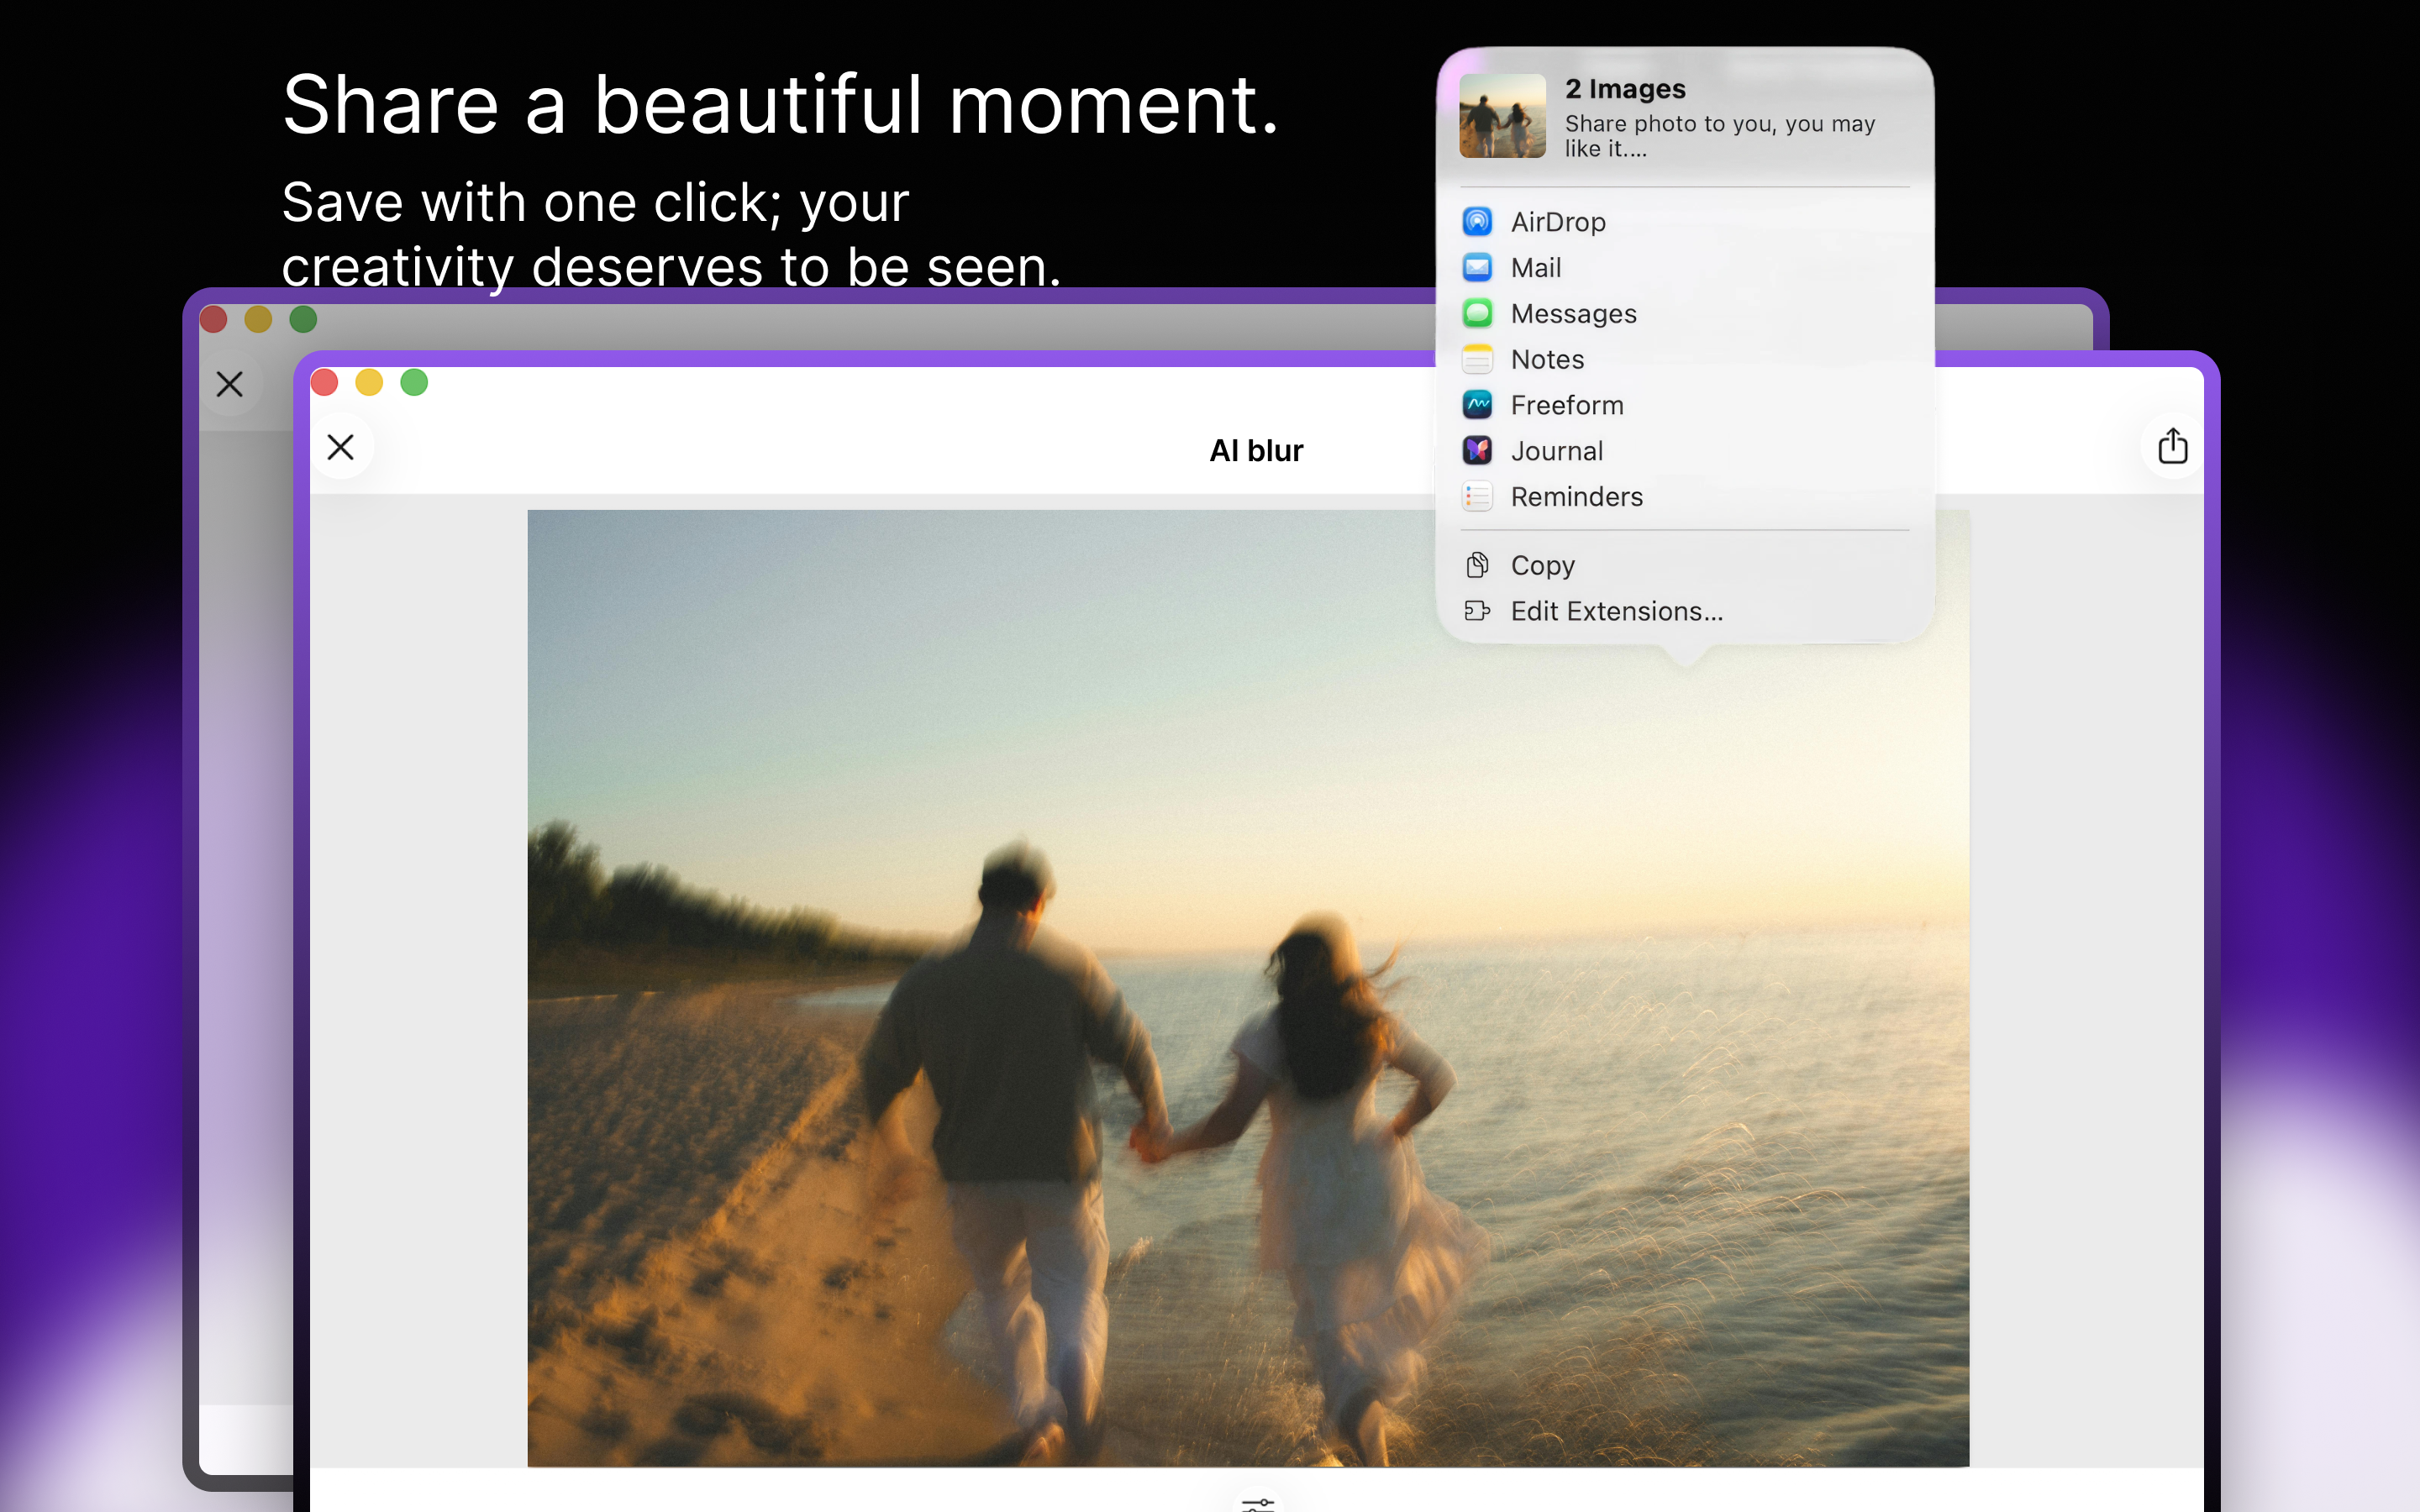The width and height of the screenshot is (2420, 1512).
Task: Click the Copy documents icon
Action: point(1477,565)
